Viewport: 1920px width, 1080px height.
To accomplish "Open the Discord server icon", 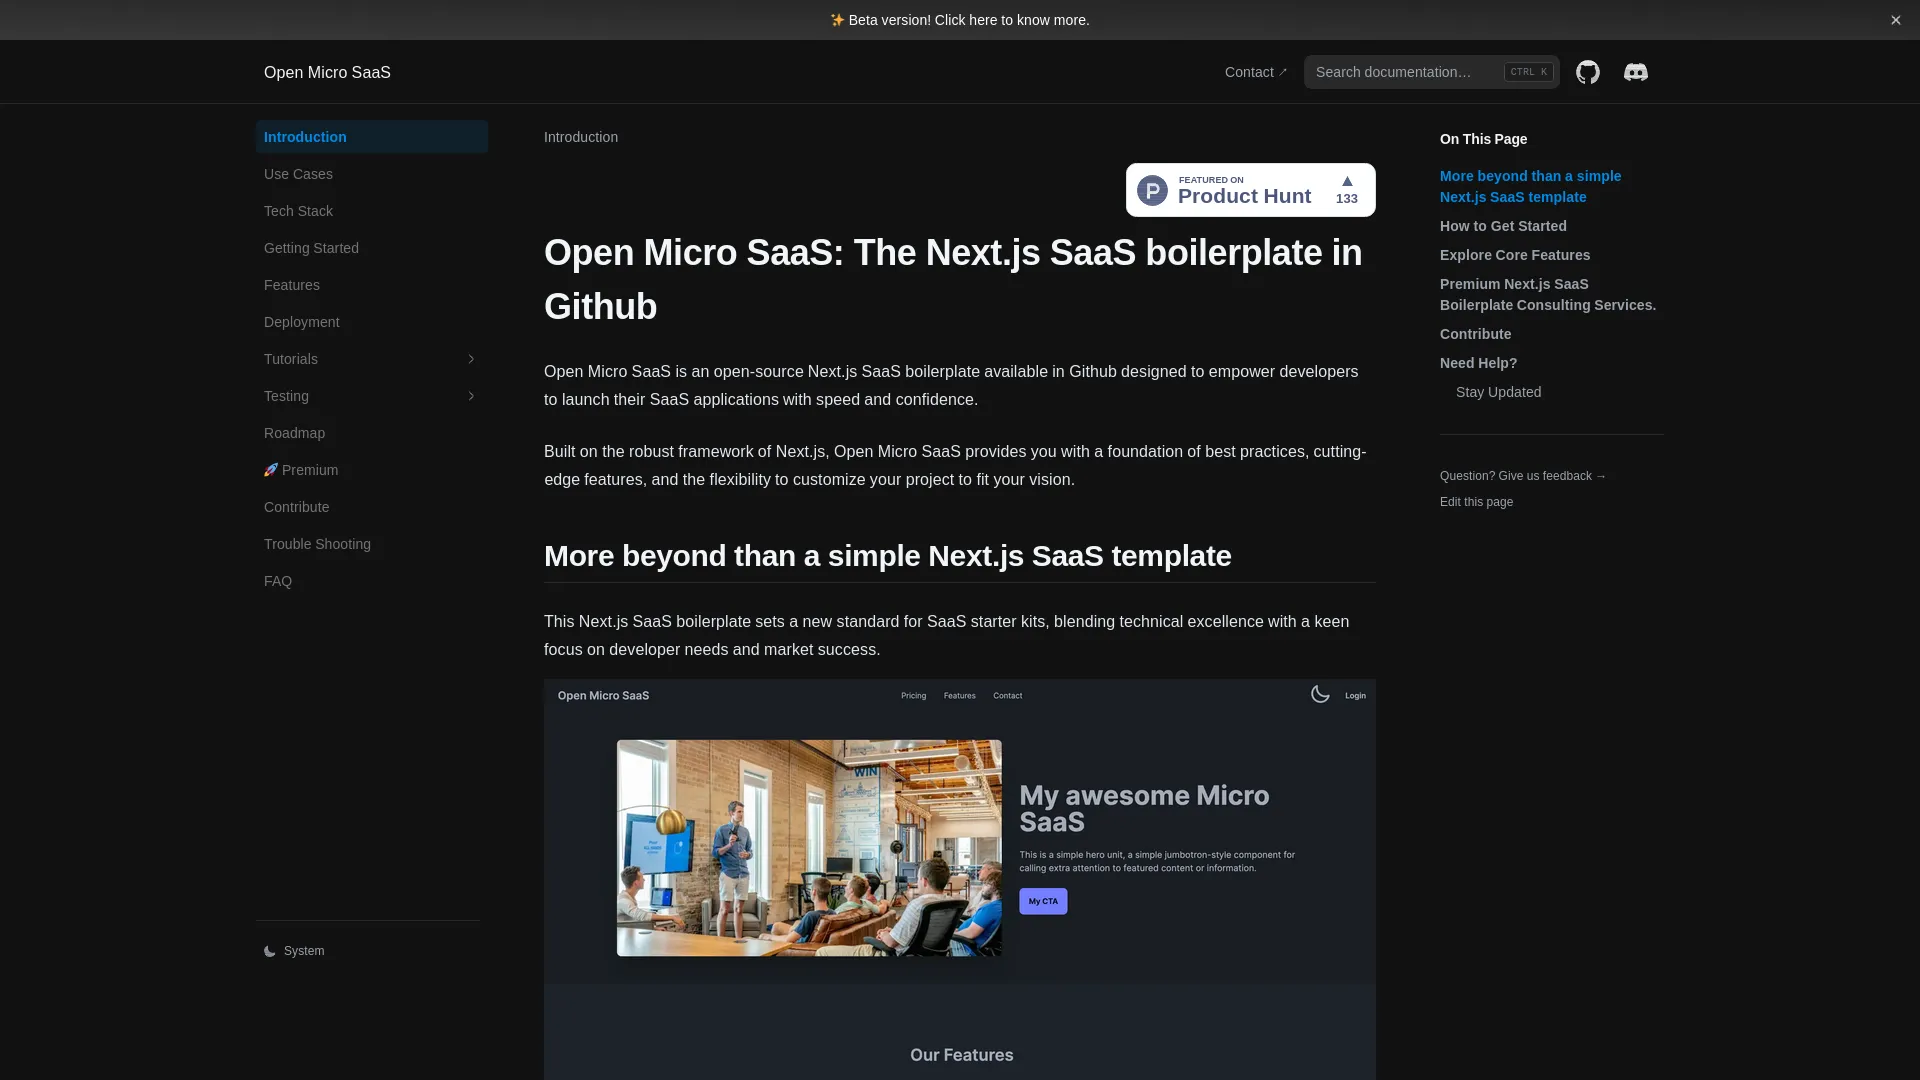I will (x=1636, y=72).
